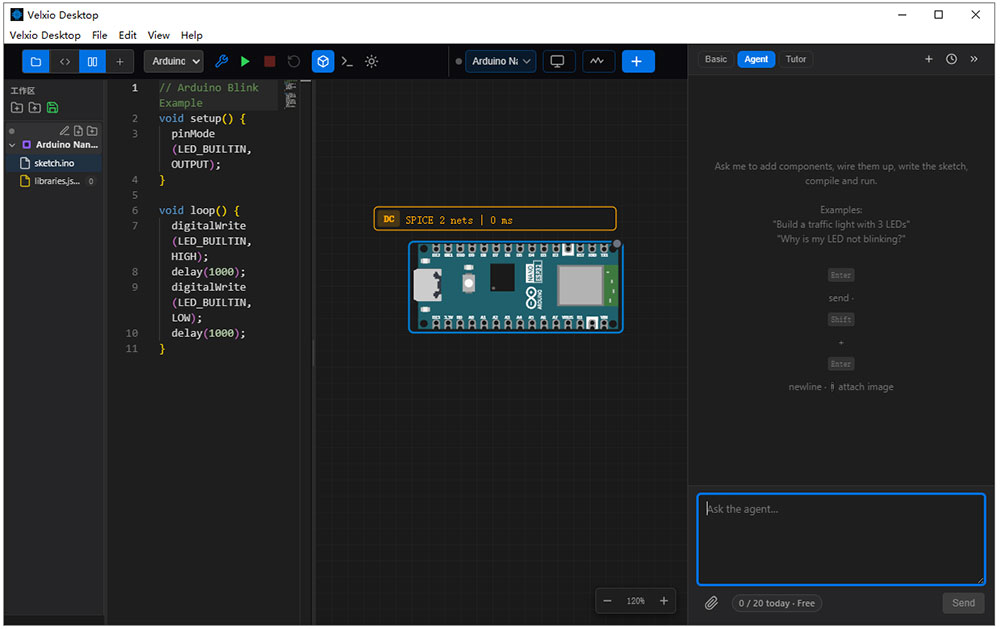The width and height of the screenshot is (1000, 629).
Task: Start new chat with plus icon
Action: click(x=929, y=59)
